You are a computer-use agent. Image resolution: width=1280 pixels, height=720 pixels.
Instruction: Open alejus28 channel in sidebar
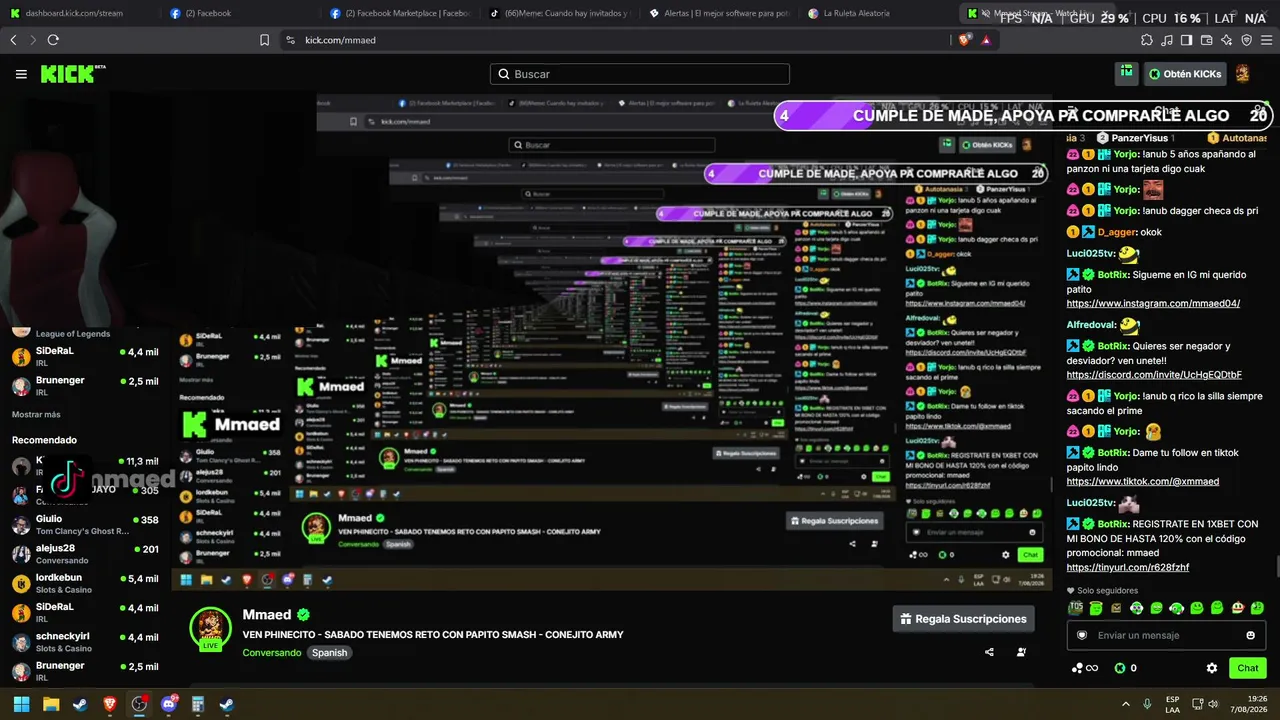click(x=85, y=554)
